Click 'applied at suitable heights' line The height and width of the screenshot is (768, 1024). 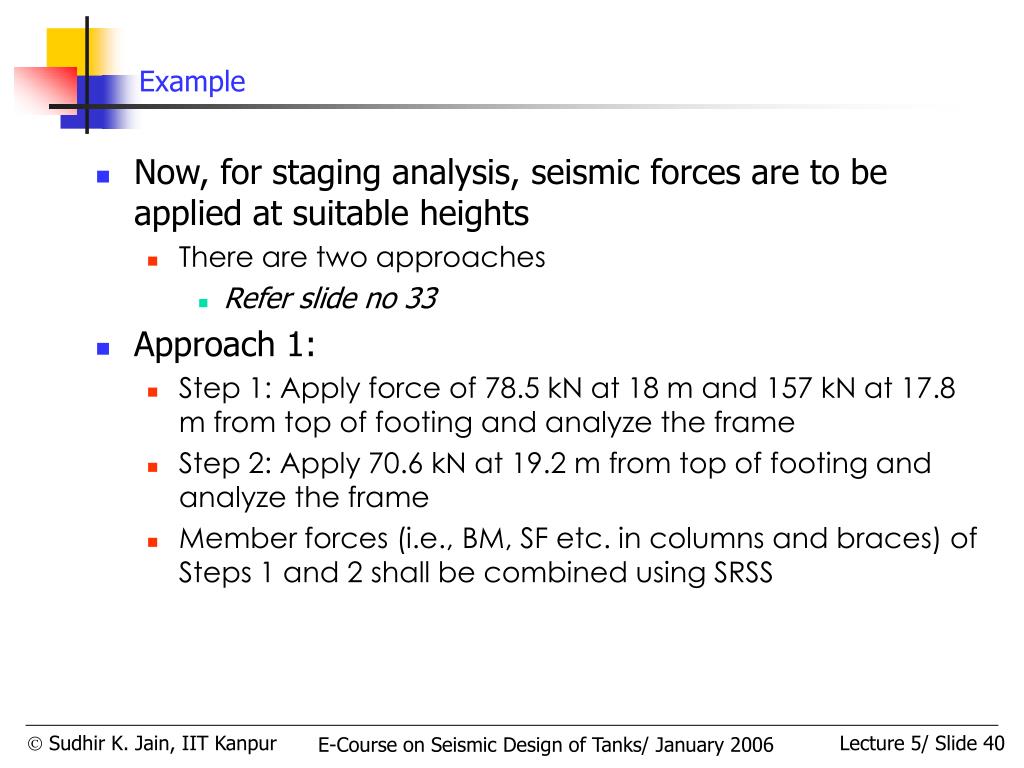[x=331, y=214]
